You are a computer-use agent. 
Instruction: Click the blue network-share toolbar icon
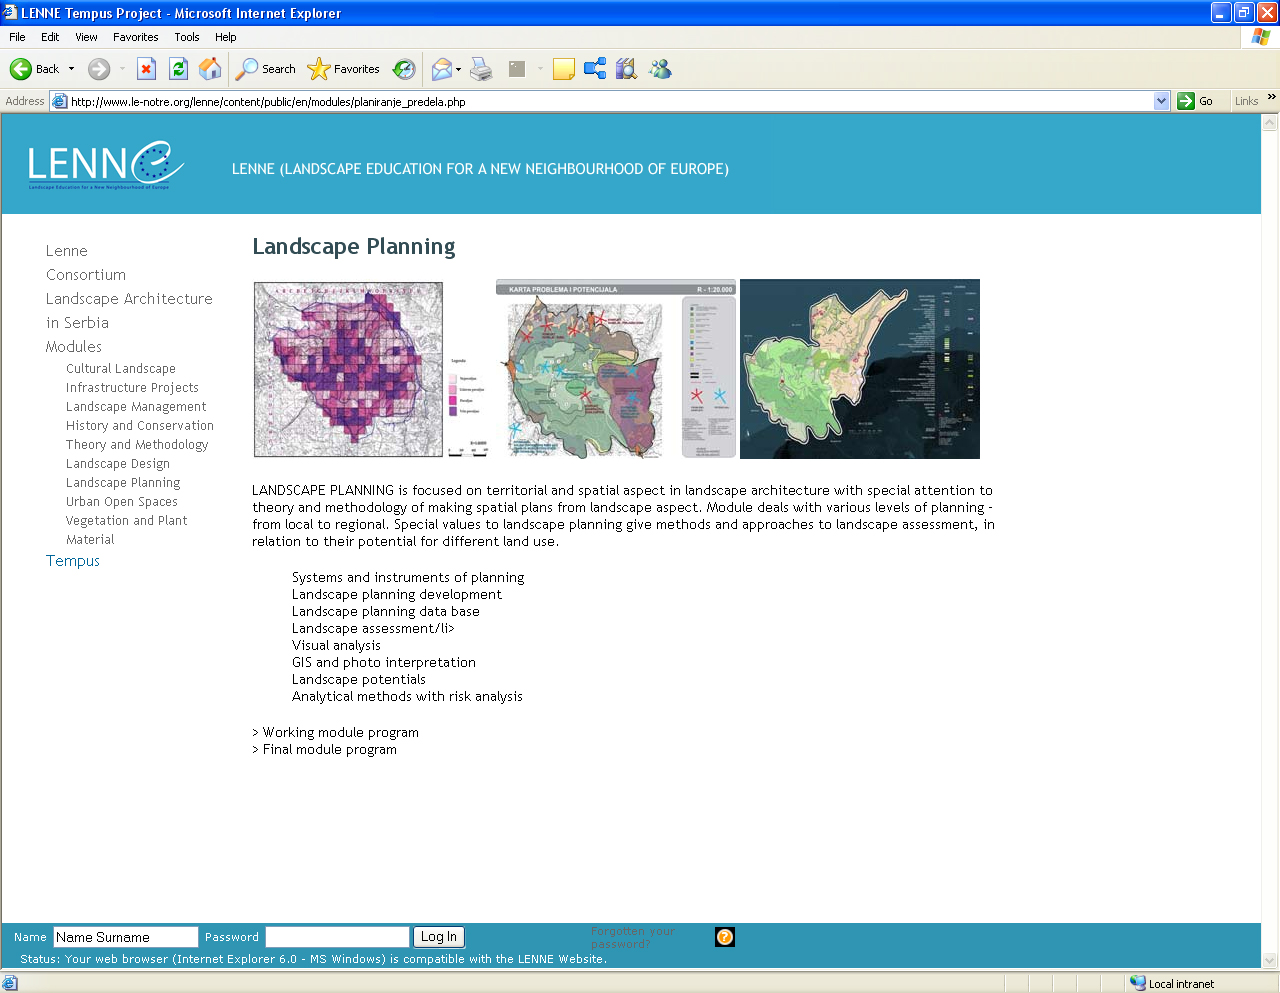[595, 69]
